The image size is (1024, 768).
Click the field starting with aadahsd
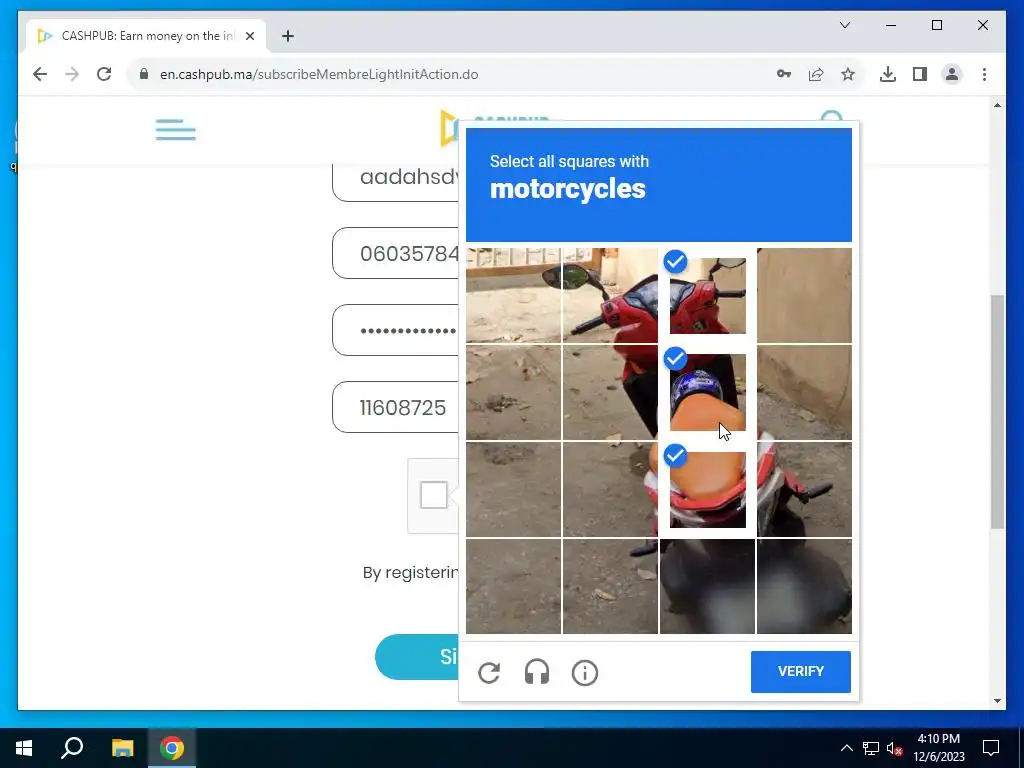396,182
